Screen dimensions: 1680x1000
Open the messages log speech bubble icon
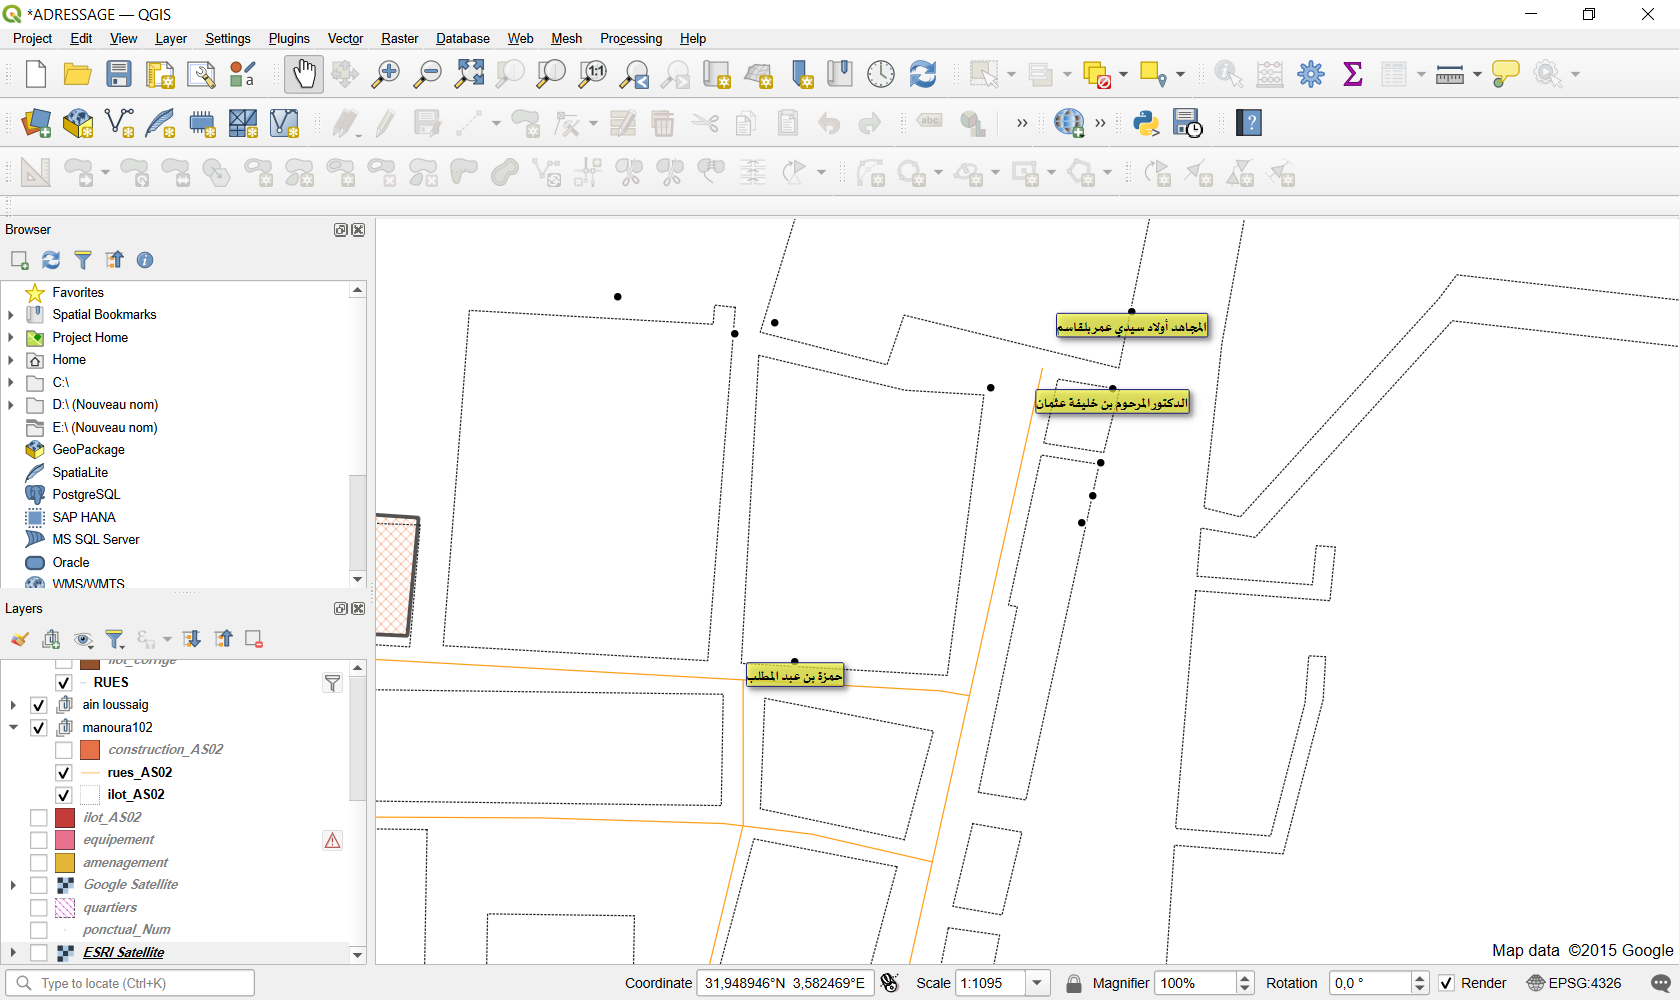(x=1661, y=983)
